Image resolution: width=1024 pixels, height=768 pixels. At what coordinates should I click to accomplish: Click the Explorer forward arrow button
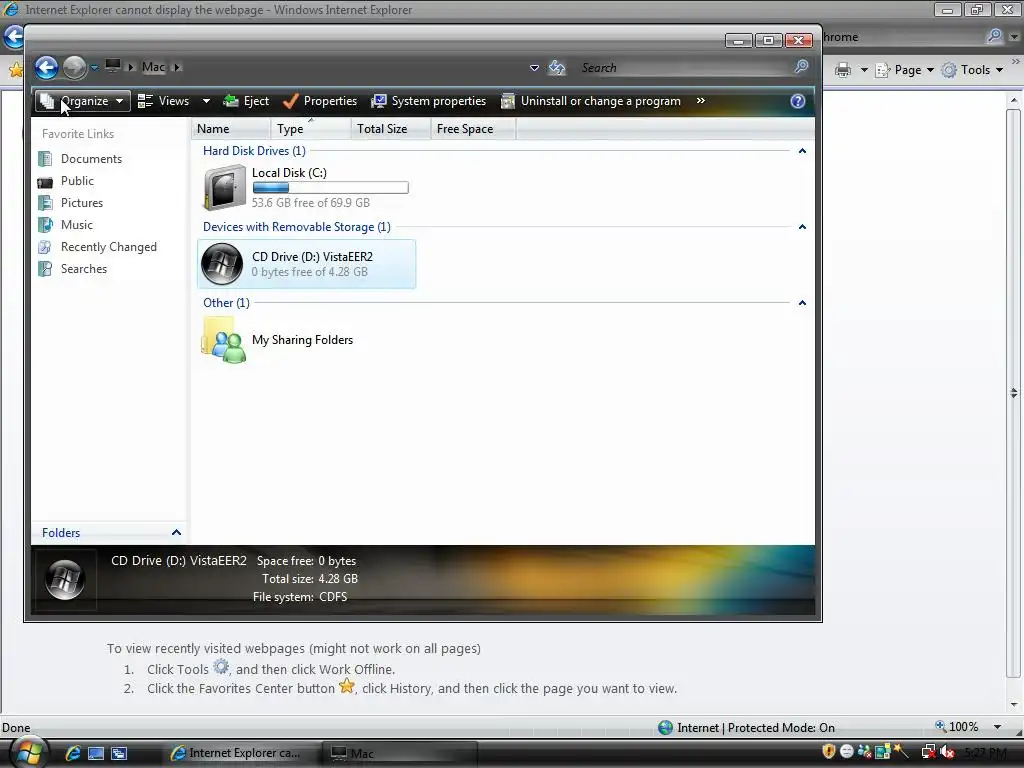click(74, 67)
